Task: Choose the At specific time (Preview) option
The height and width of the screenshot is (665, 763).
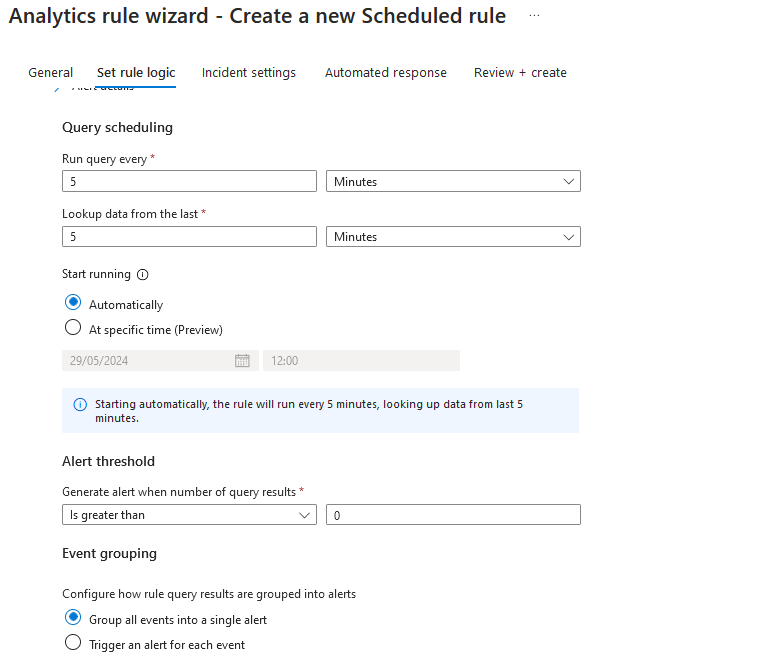Action: (73, 329)
